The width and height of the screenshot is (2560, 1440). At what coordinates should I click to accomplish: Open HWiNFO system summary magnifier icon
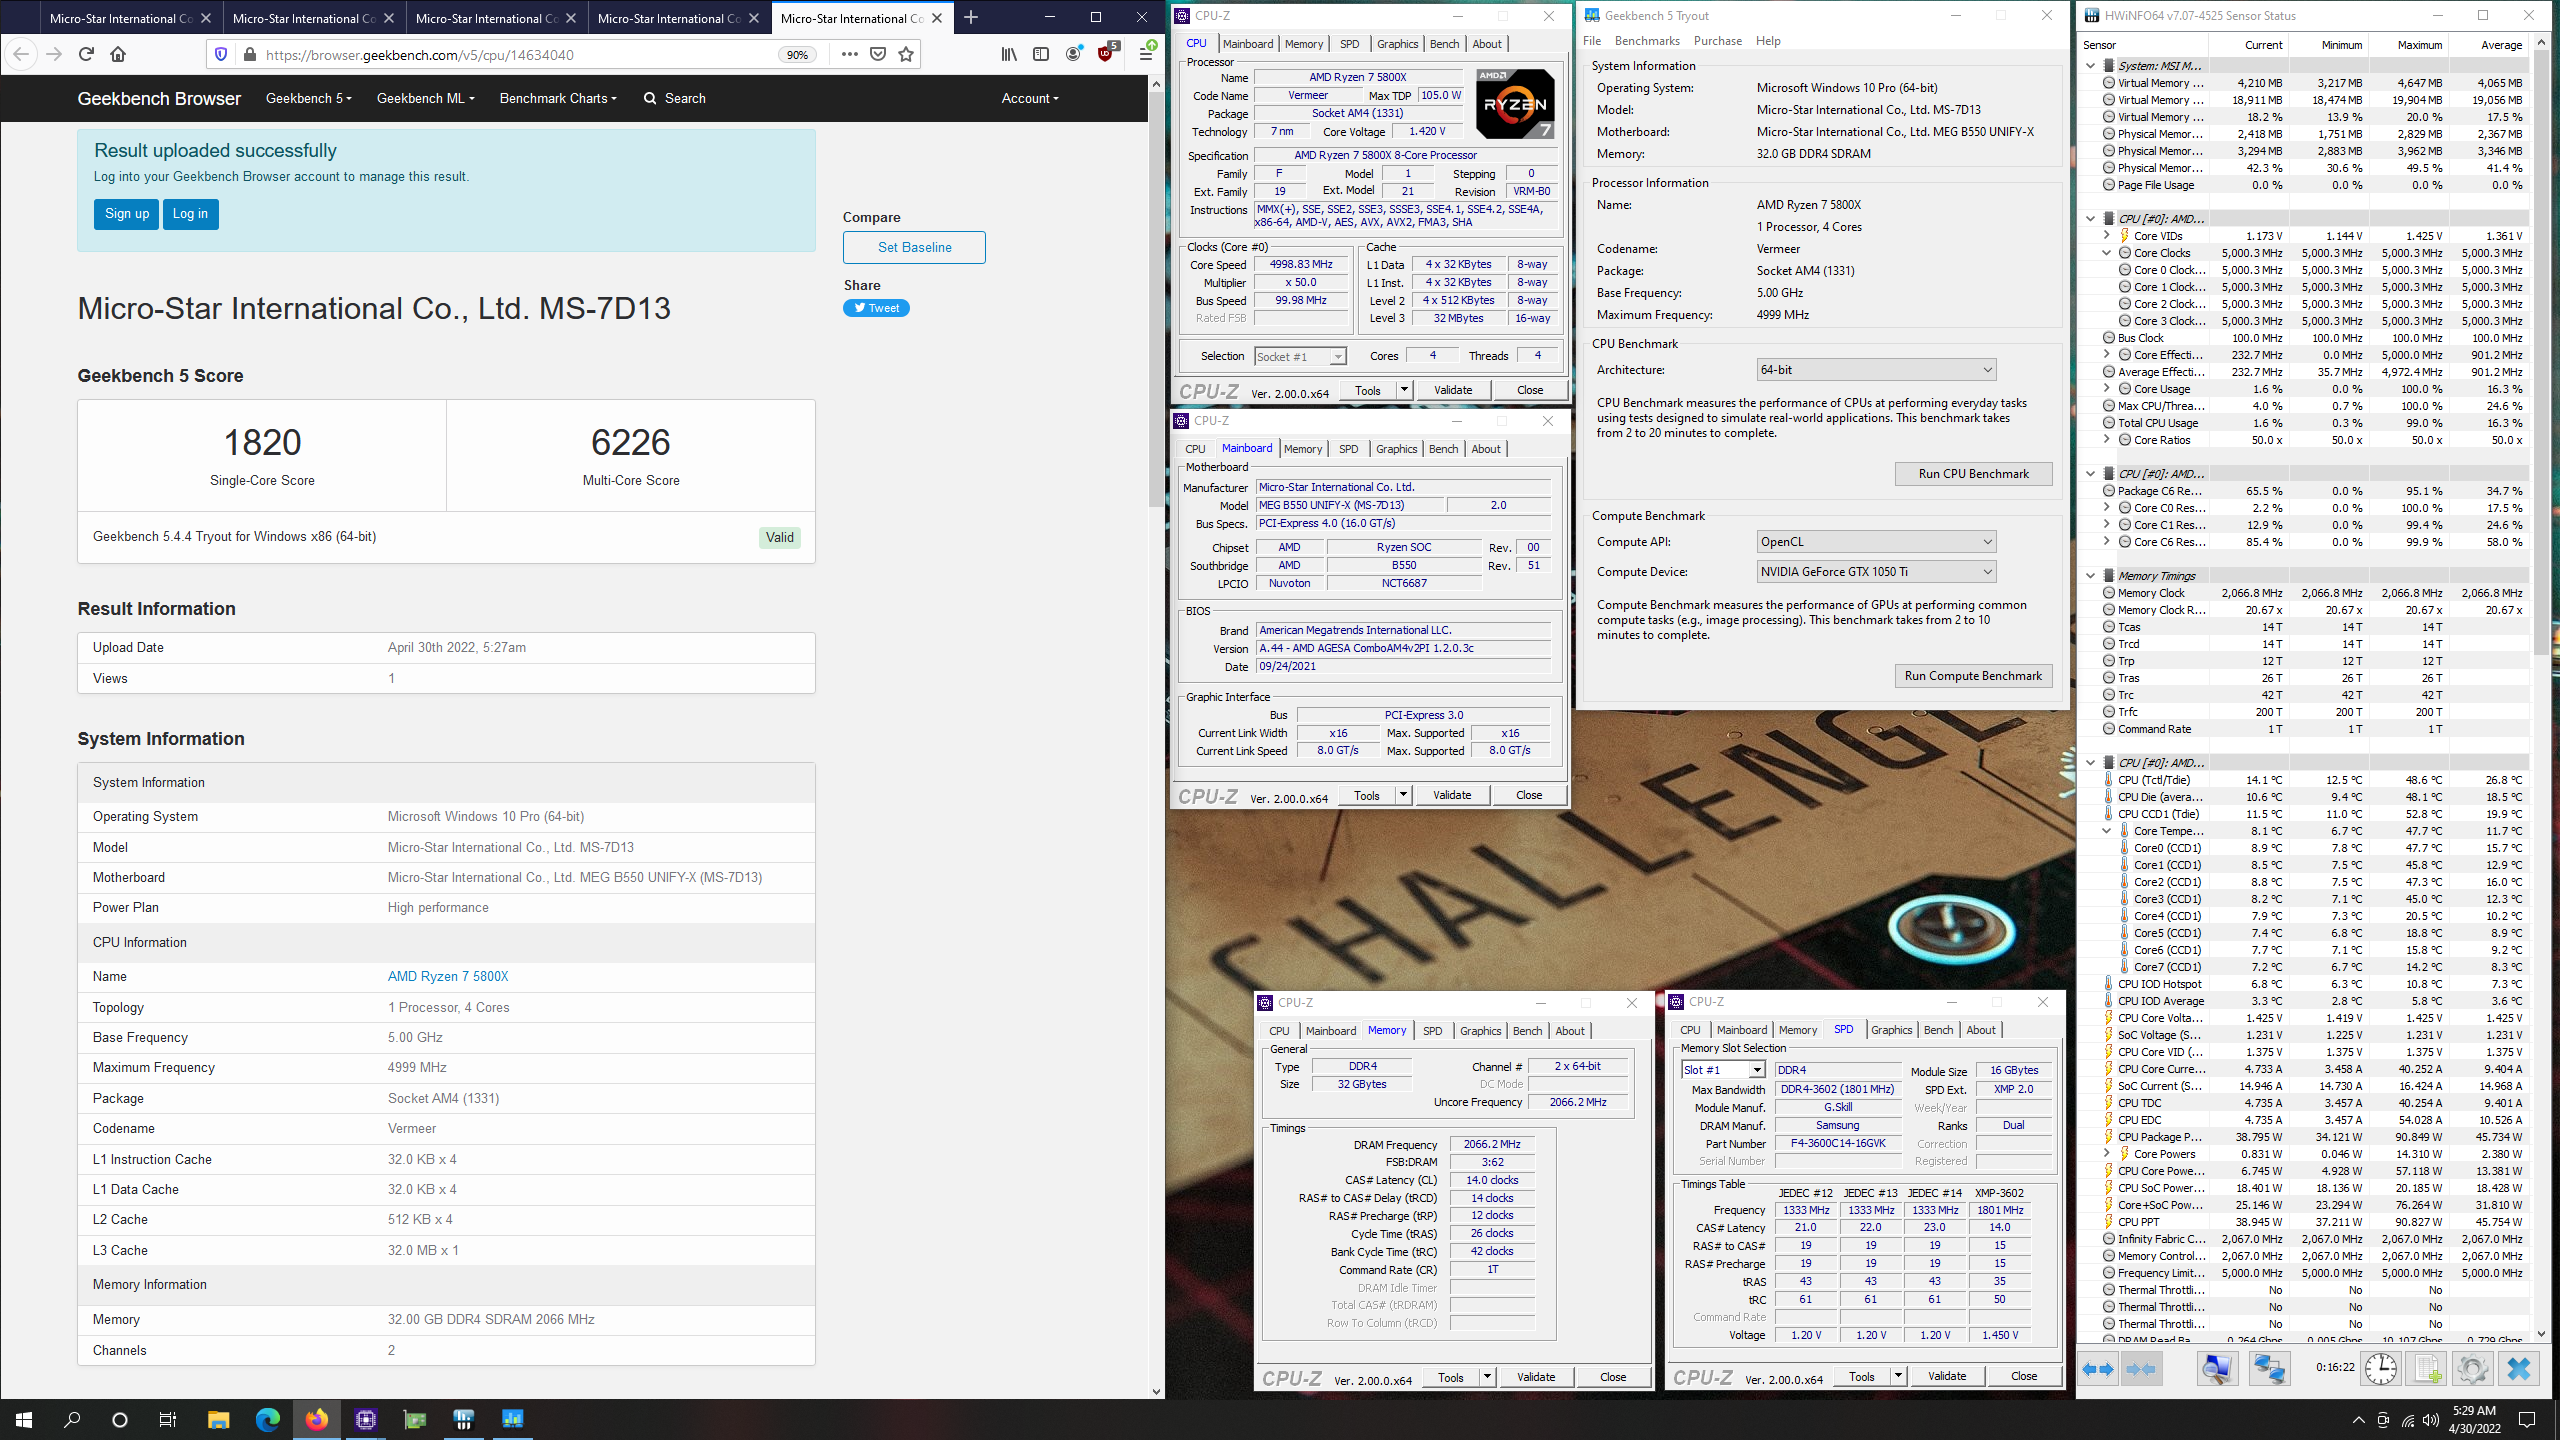click(2217, 1369)
